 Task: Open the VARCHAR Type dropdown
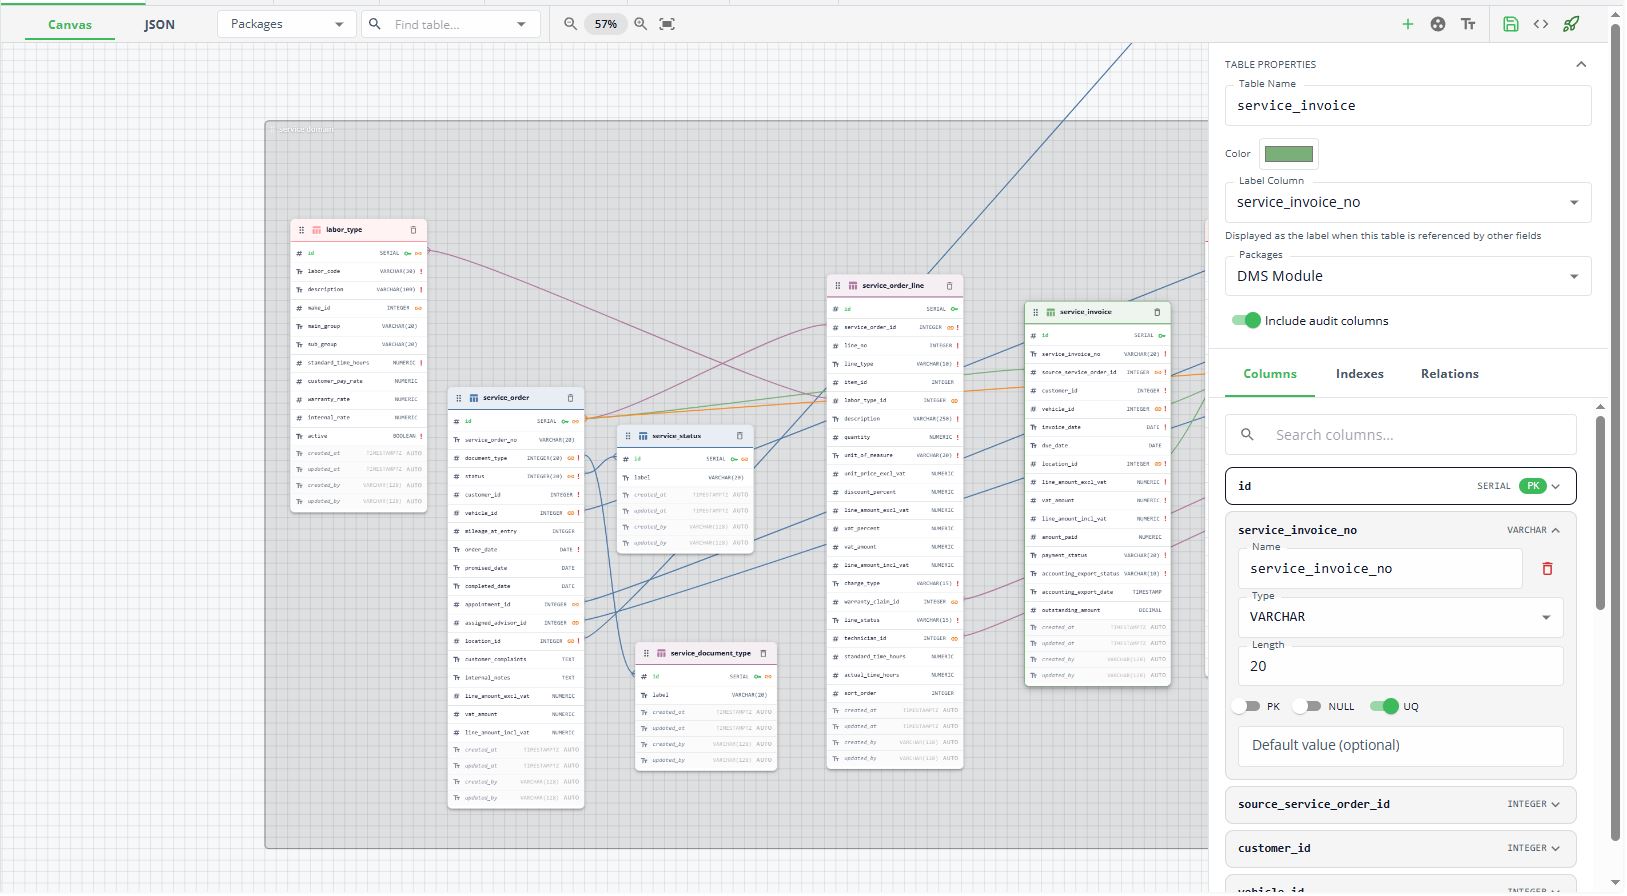point(1400,617)
